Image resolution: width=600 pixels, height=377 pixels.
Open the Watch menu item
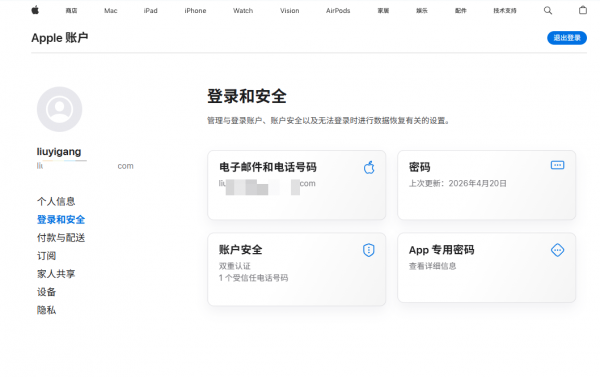(243, 11)
